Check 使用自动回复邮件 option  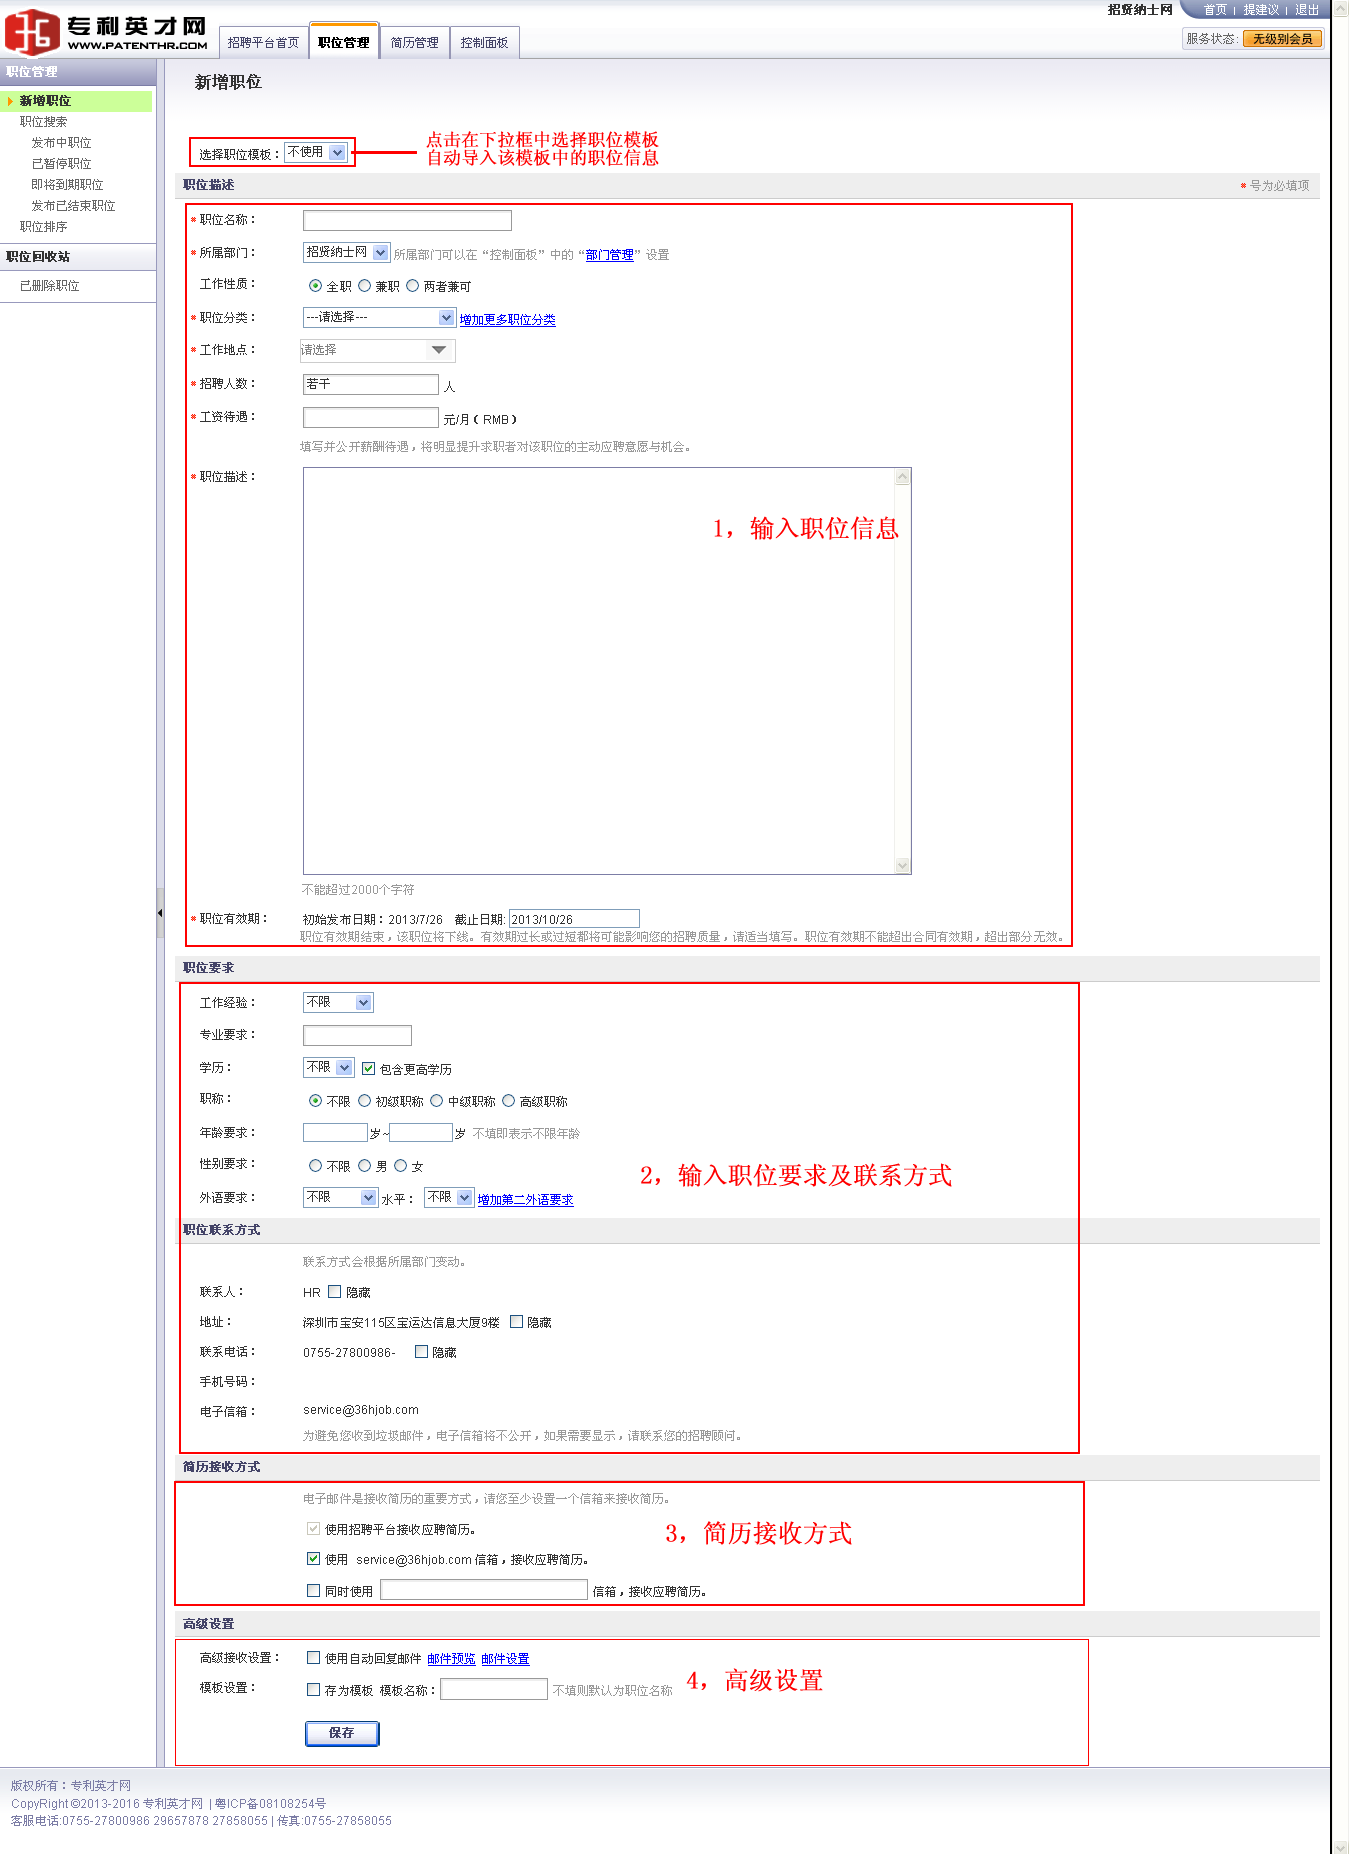pyautogui.click(x=314, y=1658)
